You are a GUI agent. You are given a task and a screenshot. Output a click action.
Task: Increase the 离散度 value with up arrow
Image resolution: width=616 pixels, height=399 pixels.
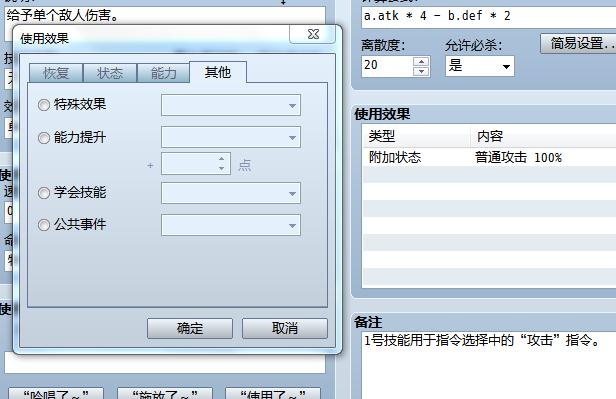[422, 61]
